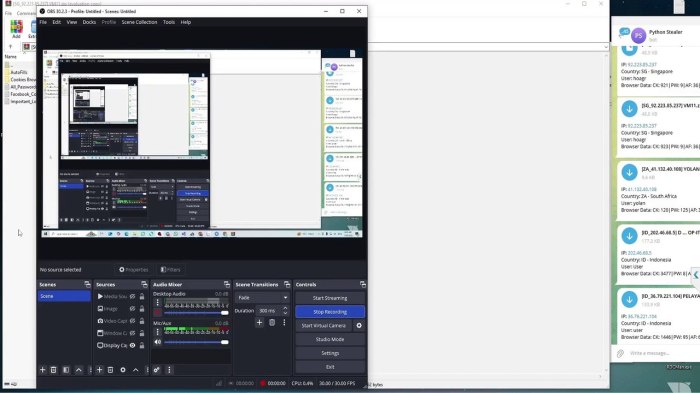Open advanced audio properties gears icon

click(x=157, y=370)
